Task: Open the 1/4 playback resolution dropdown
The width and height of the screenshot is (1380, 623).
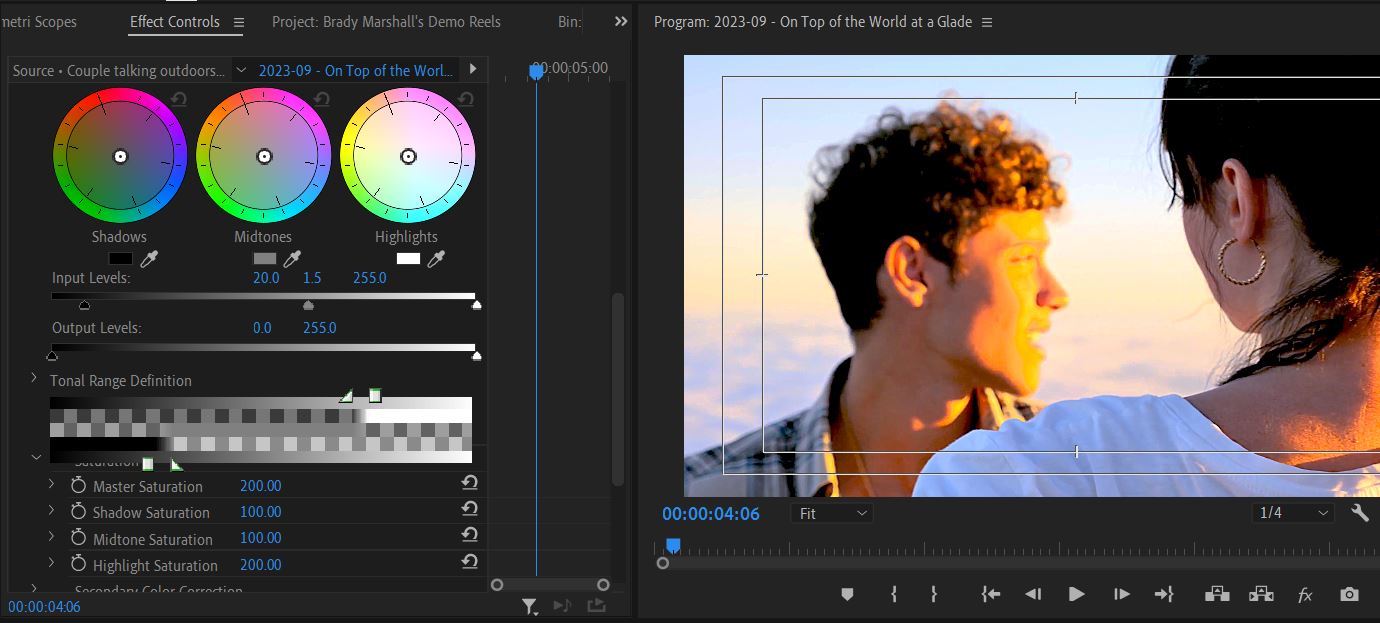Action: [1293, 513]
